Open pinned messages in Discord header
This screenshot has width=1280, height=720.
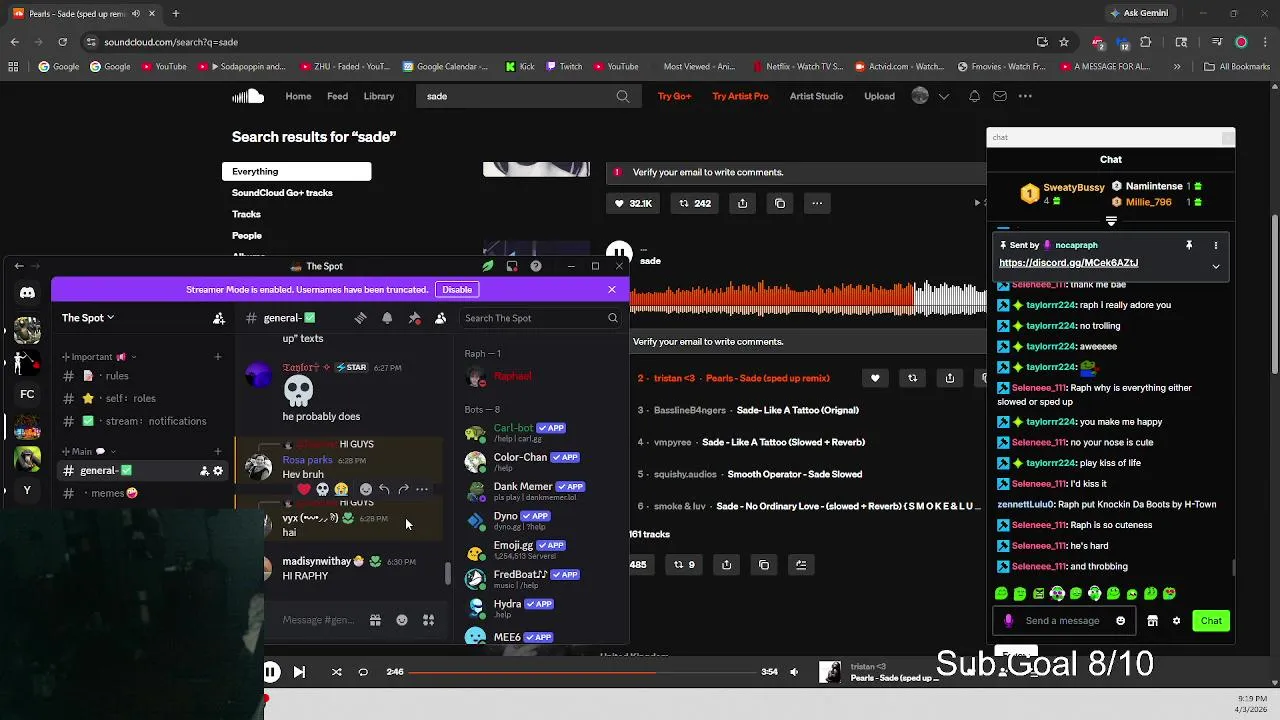tap(414, 318)
